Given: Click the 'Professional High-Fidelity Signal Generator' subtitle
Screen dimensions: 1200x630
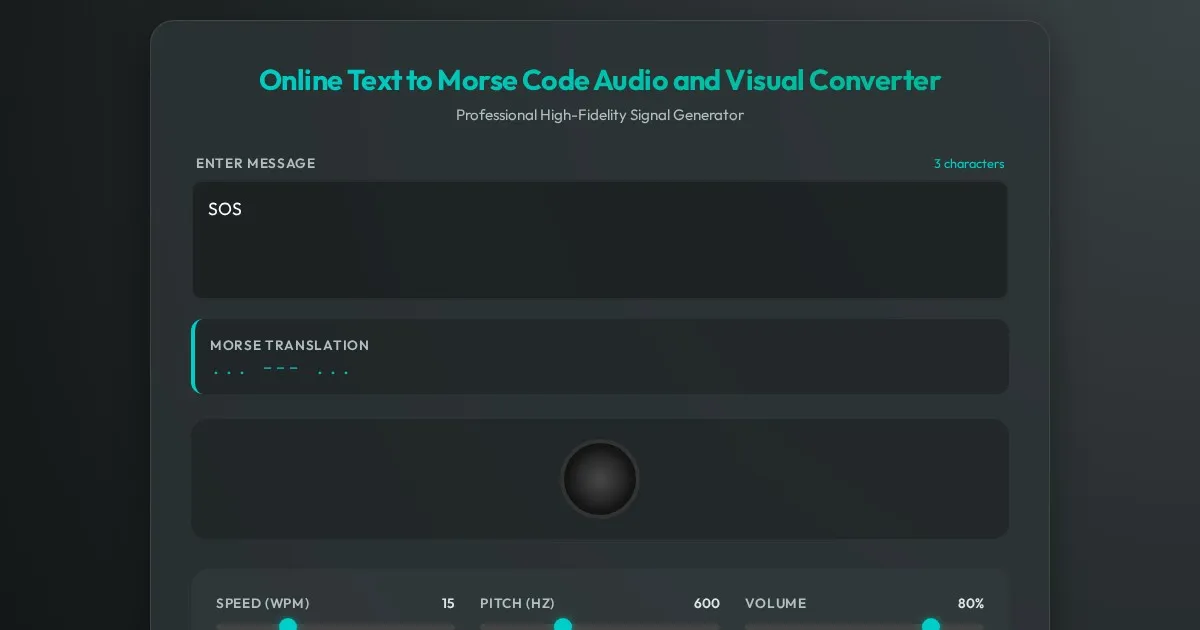Looking at the screenshot, I should coord(600,115).
